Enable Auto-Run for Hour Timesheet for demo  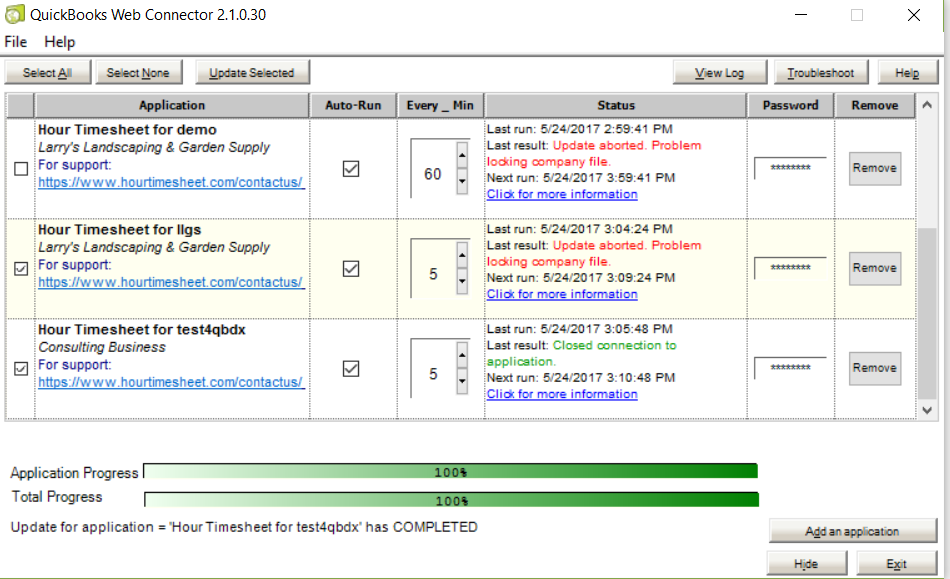(350, 168)
